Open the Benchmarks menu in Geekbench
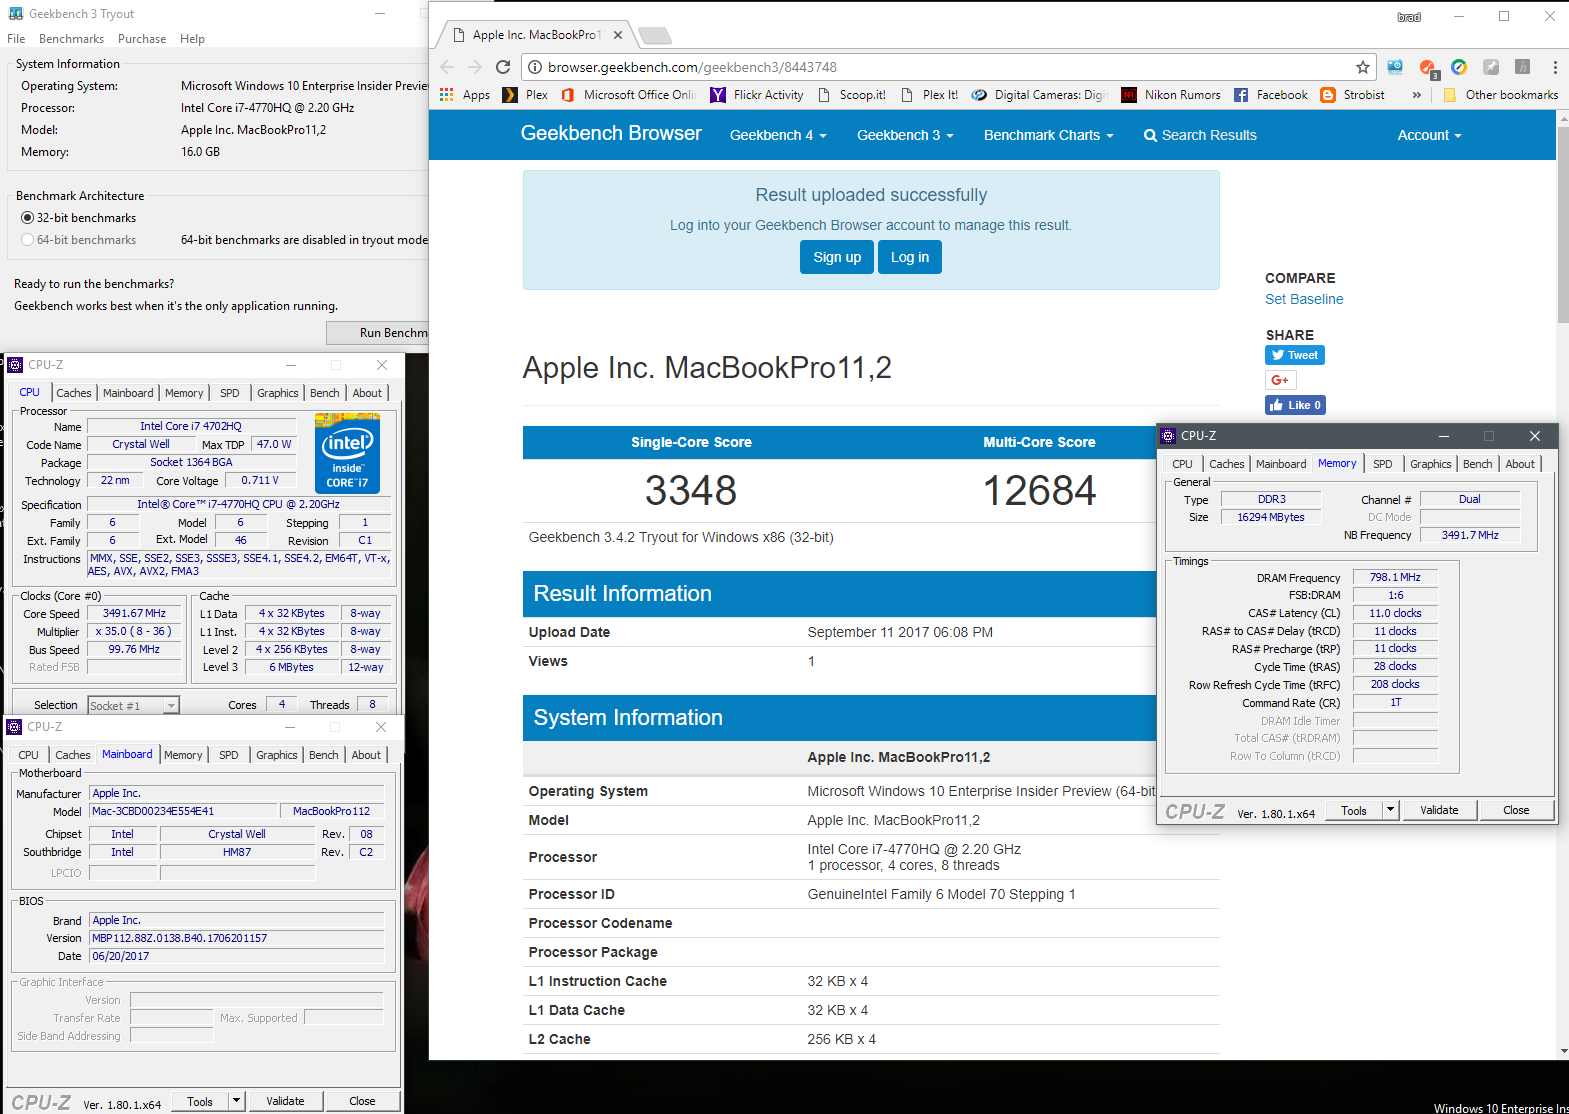1569x1114 pixels. point(71,39)
